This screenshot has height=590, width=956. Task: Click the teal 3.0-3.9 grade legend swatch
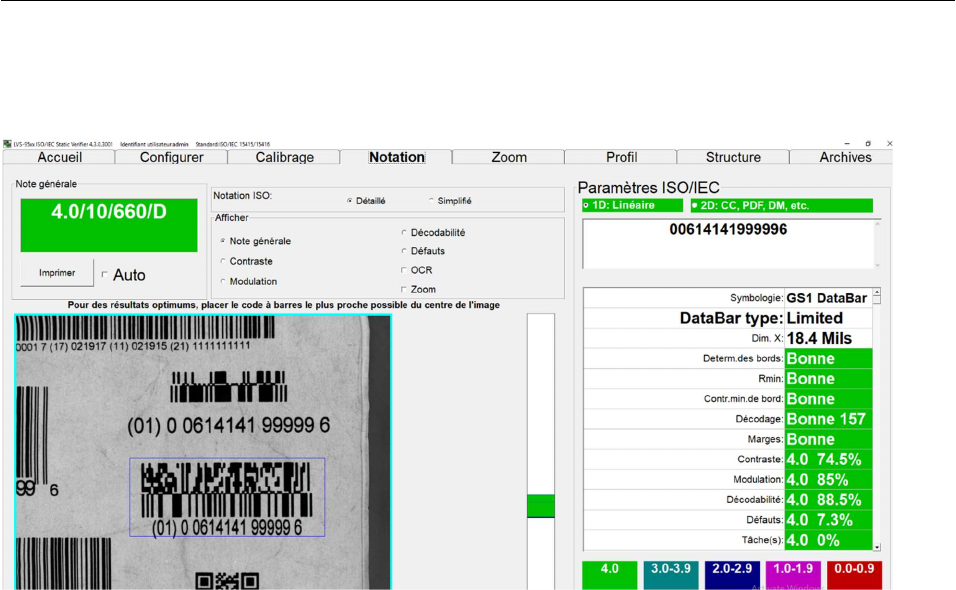point(671,575)
